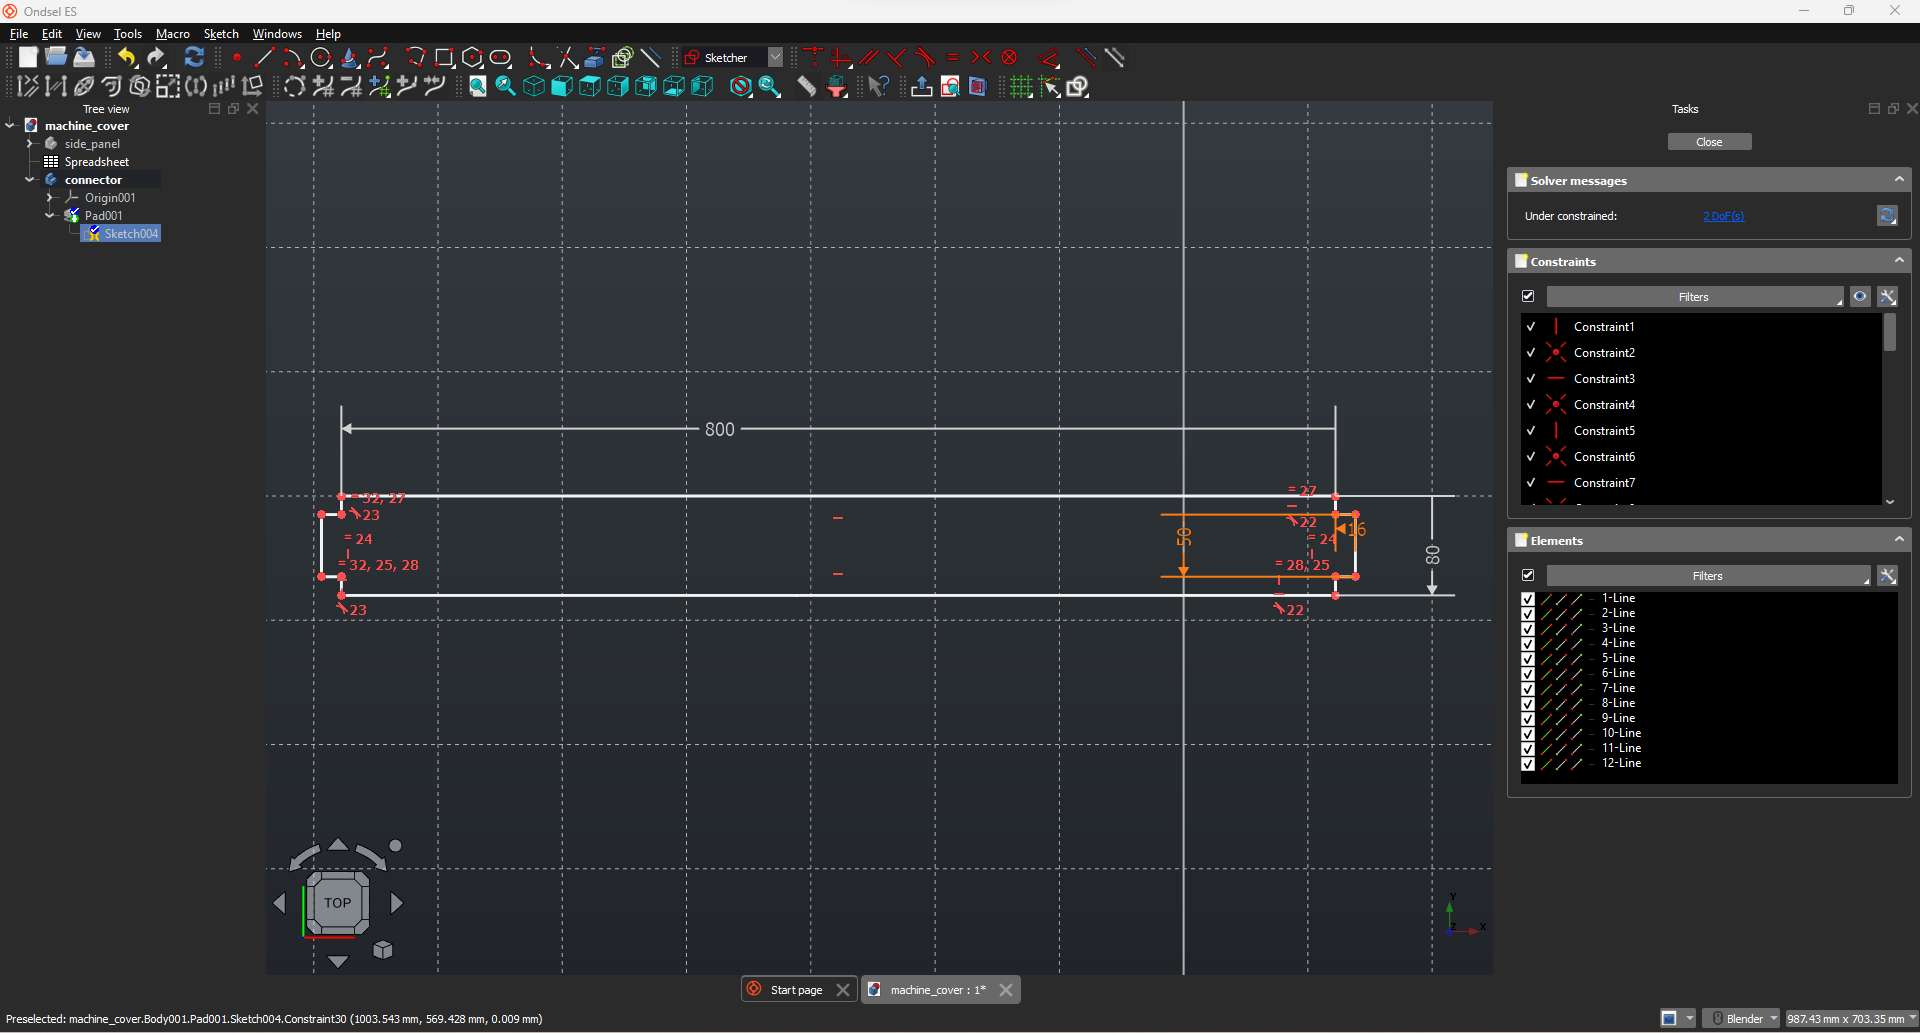1920x1033 pixels.
Task: Collapse the Pad001 tree node
Action: click(50, 216)
